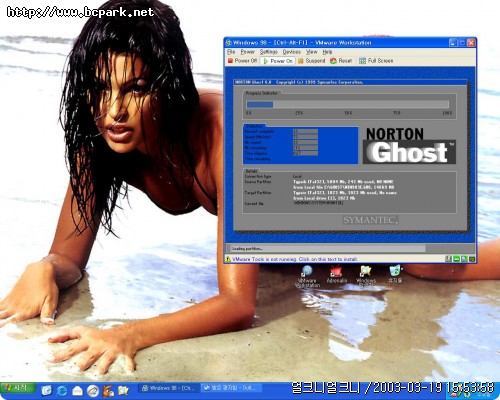The height and width of the screenshot is (400, 500).
Task: Select the VMware Workstation desktop shortcut
Action: pyautogui.click(x=307, y=277)
